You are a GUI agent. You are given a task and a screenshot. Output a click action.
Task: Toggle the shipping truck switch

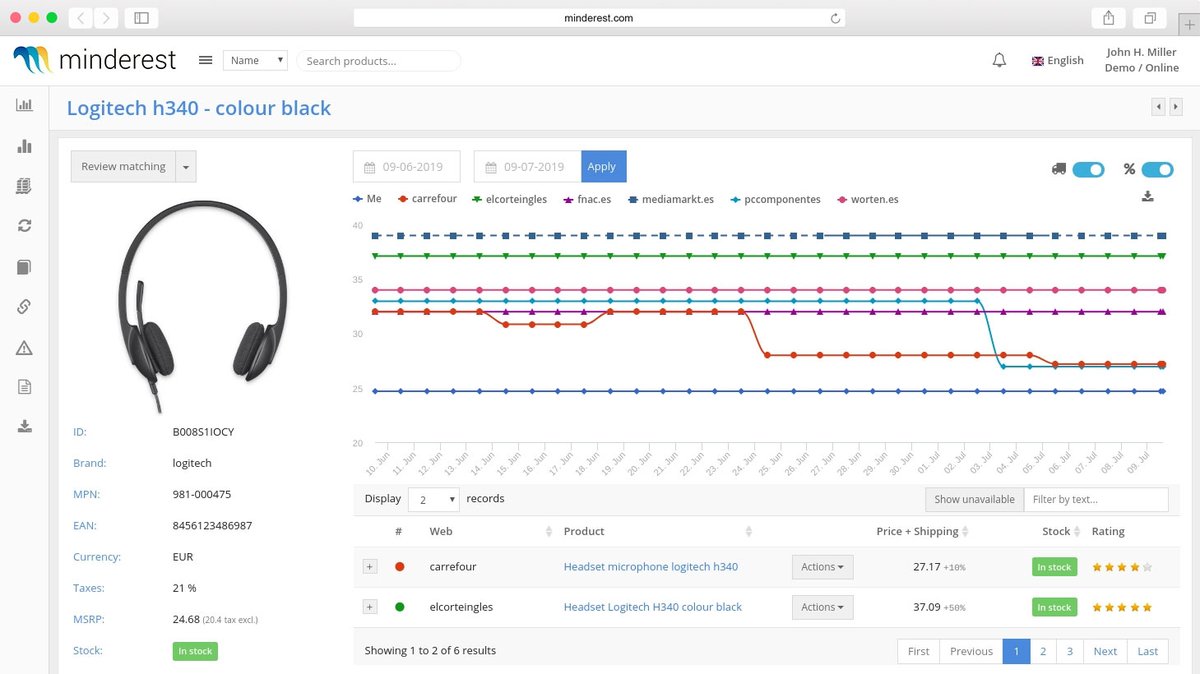(1088, 169)
